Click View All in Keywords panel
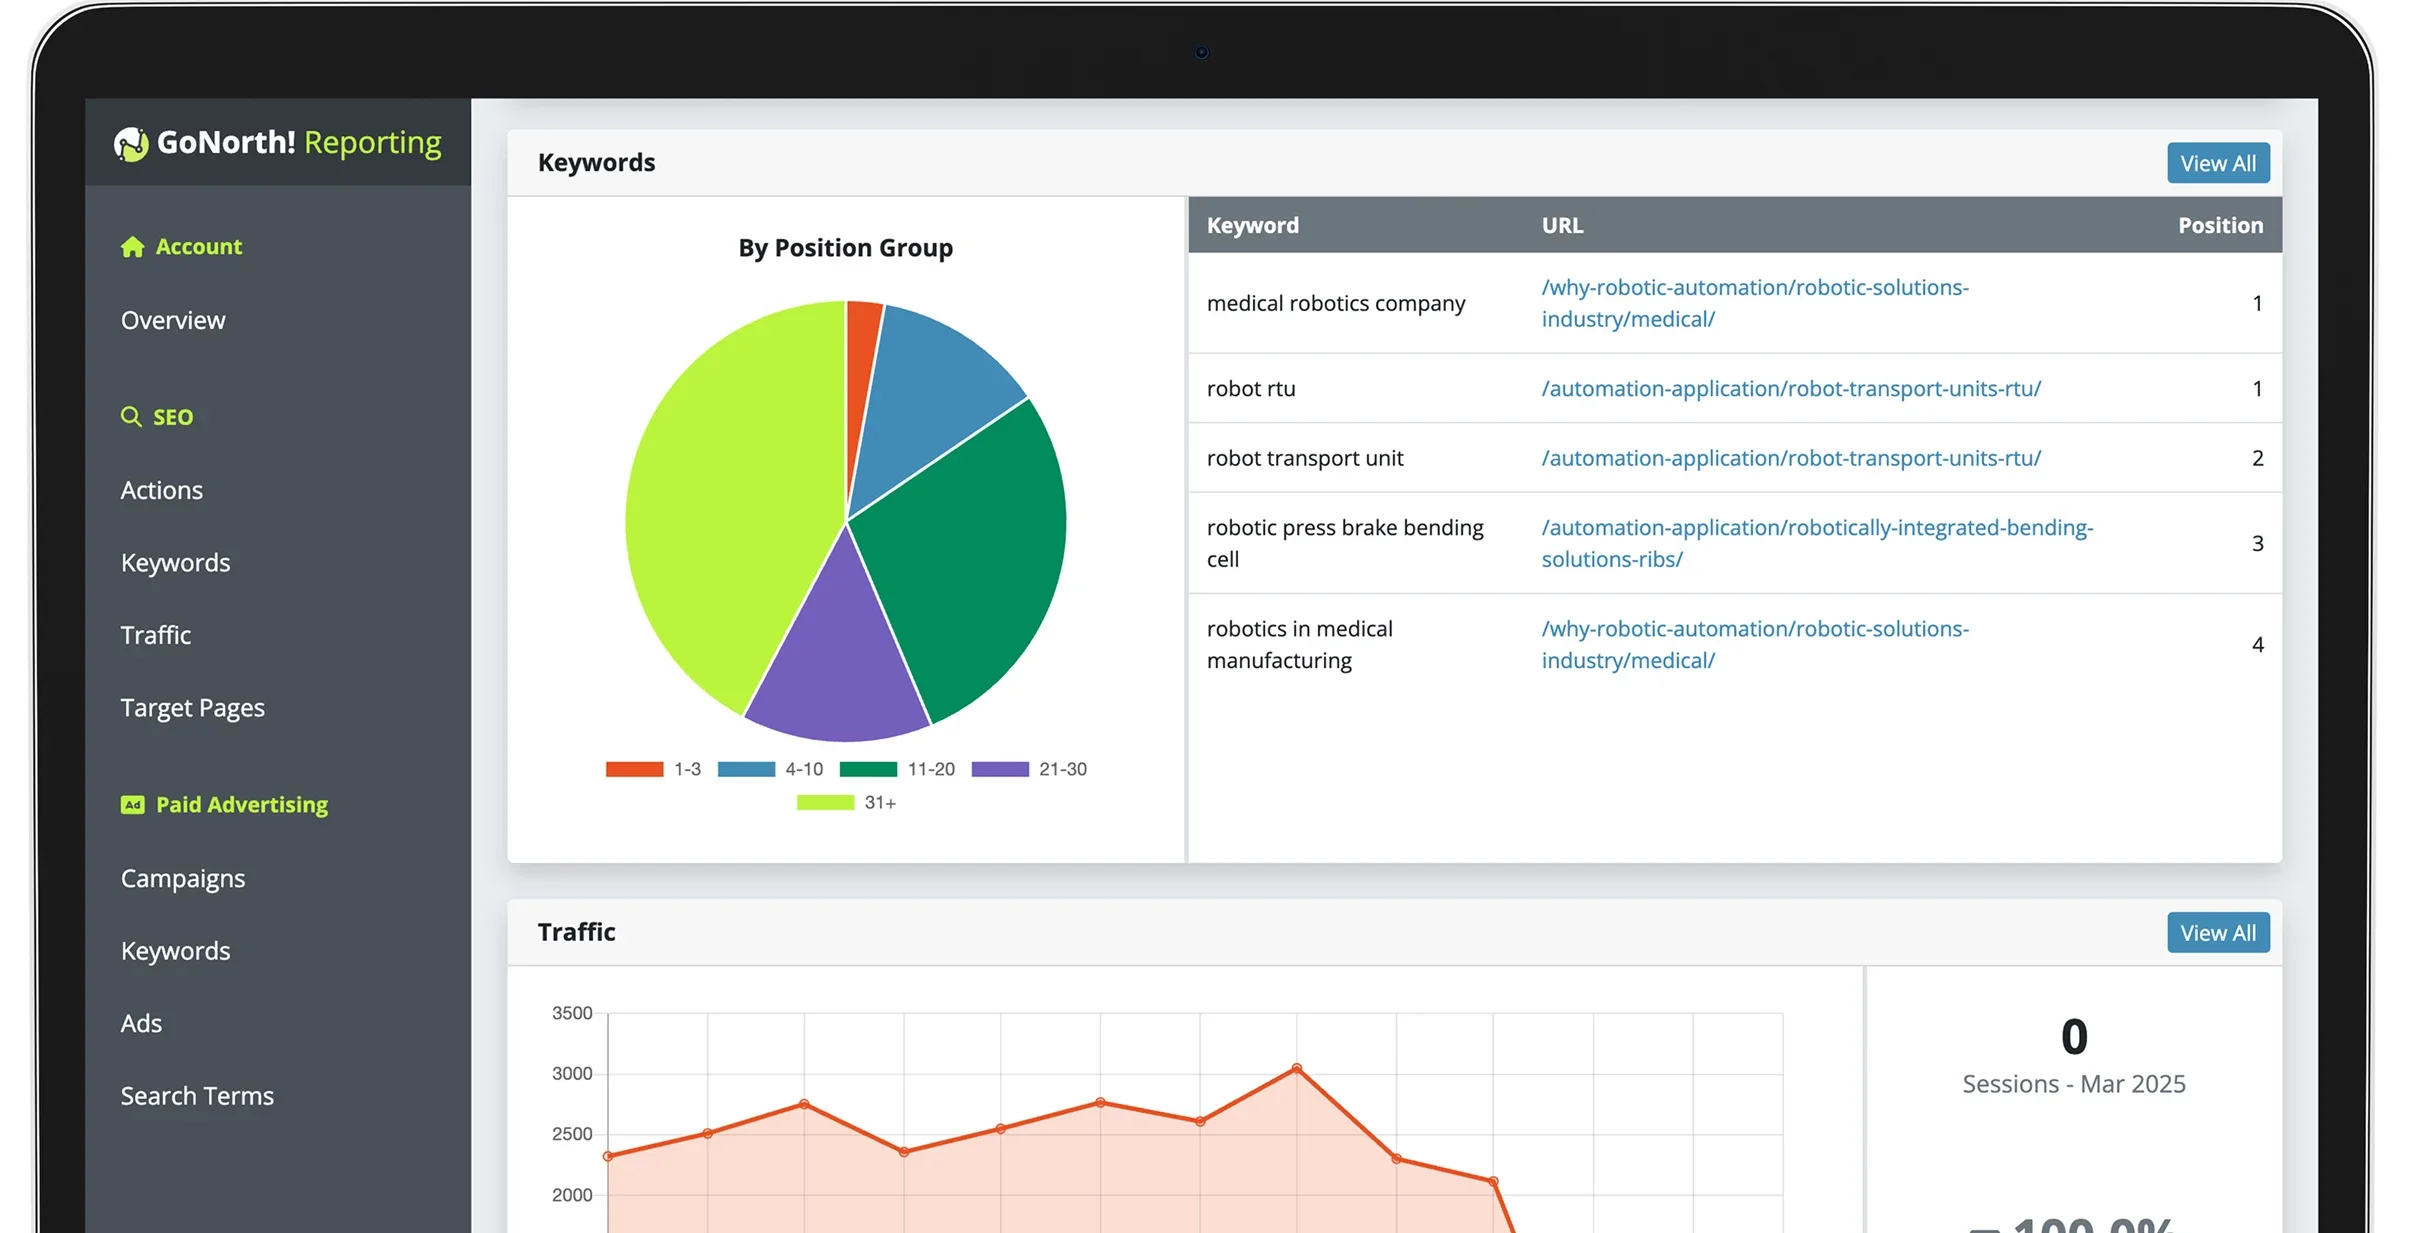 (x=2217, y=163)
